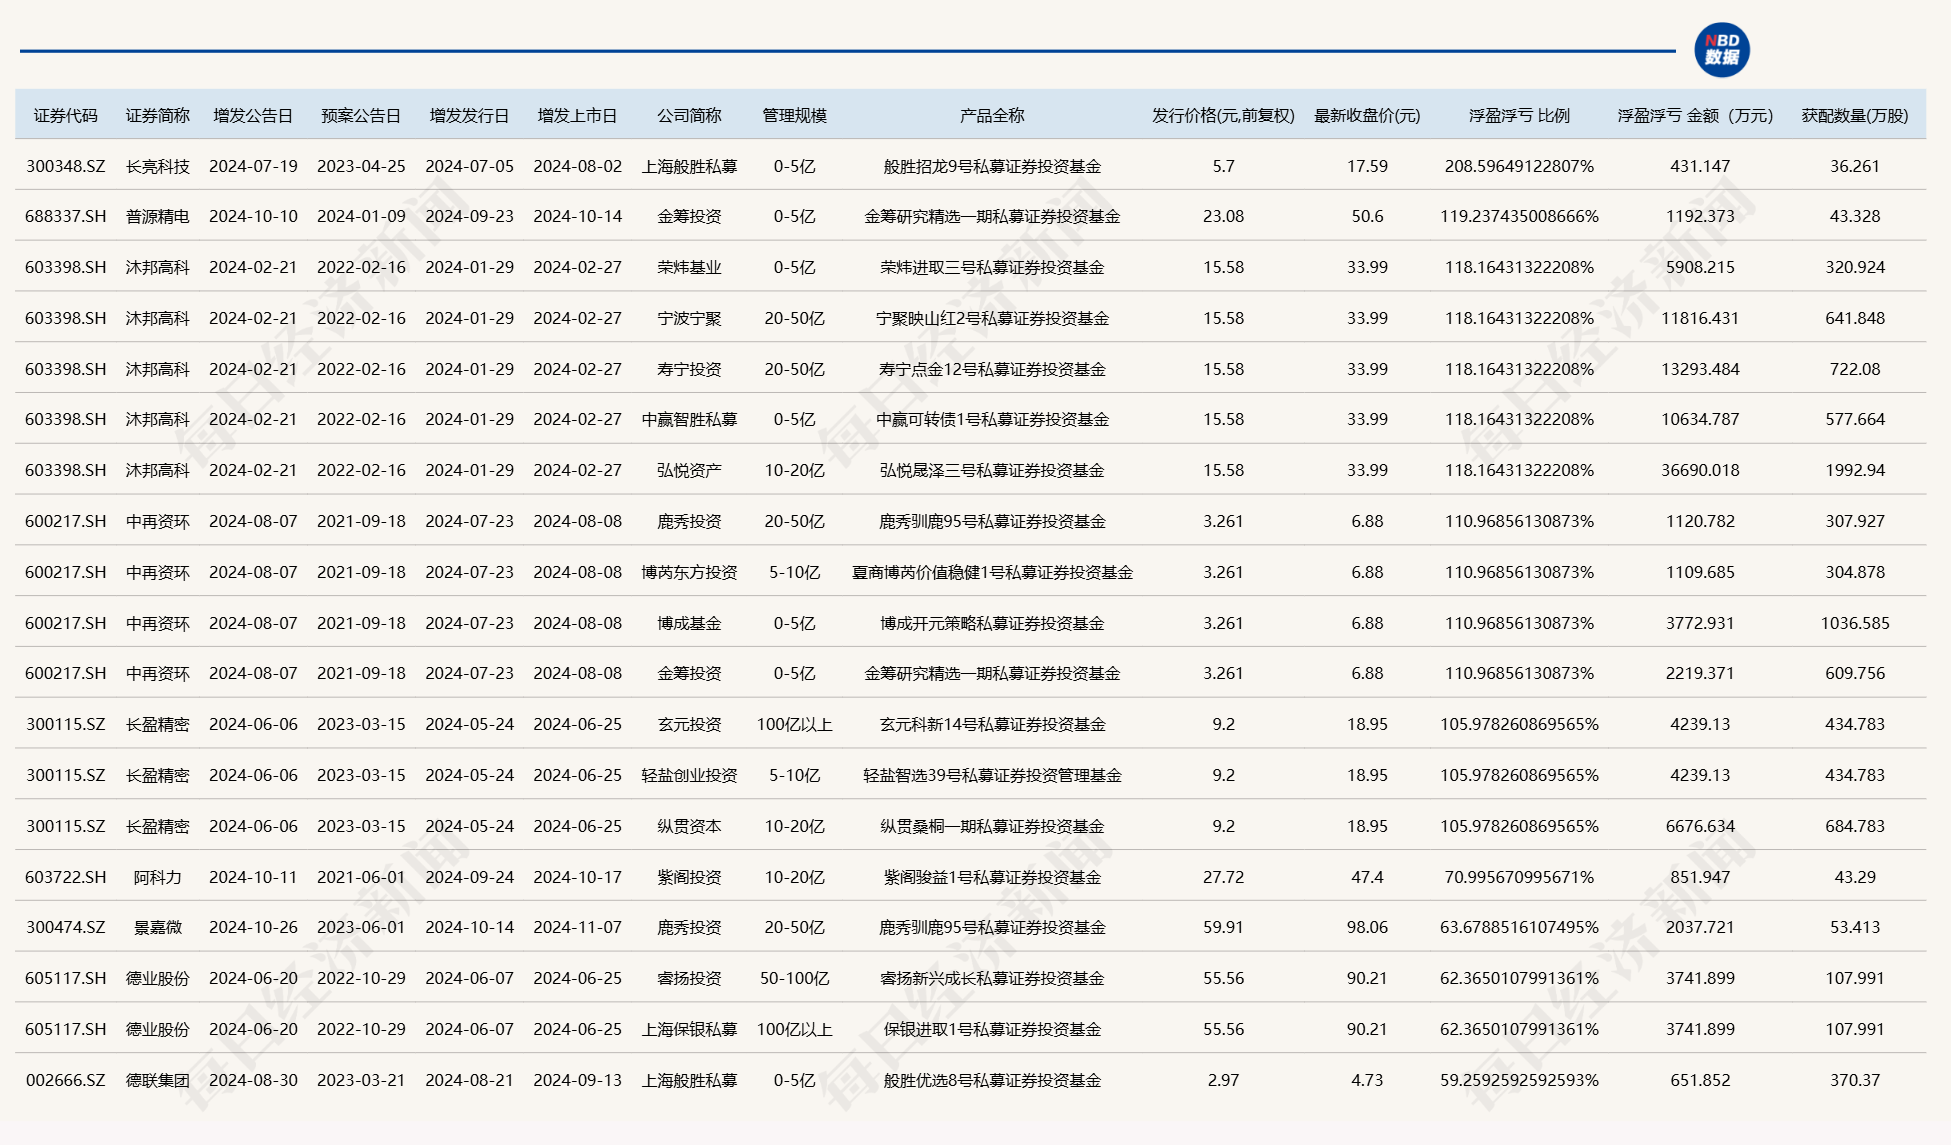Click 宁聚映山红2号私募证券投资基金 product name

[x=992, y=318]
